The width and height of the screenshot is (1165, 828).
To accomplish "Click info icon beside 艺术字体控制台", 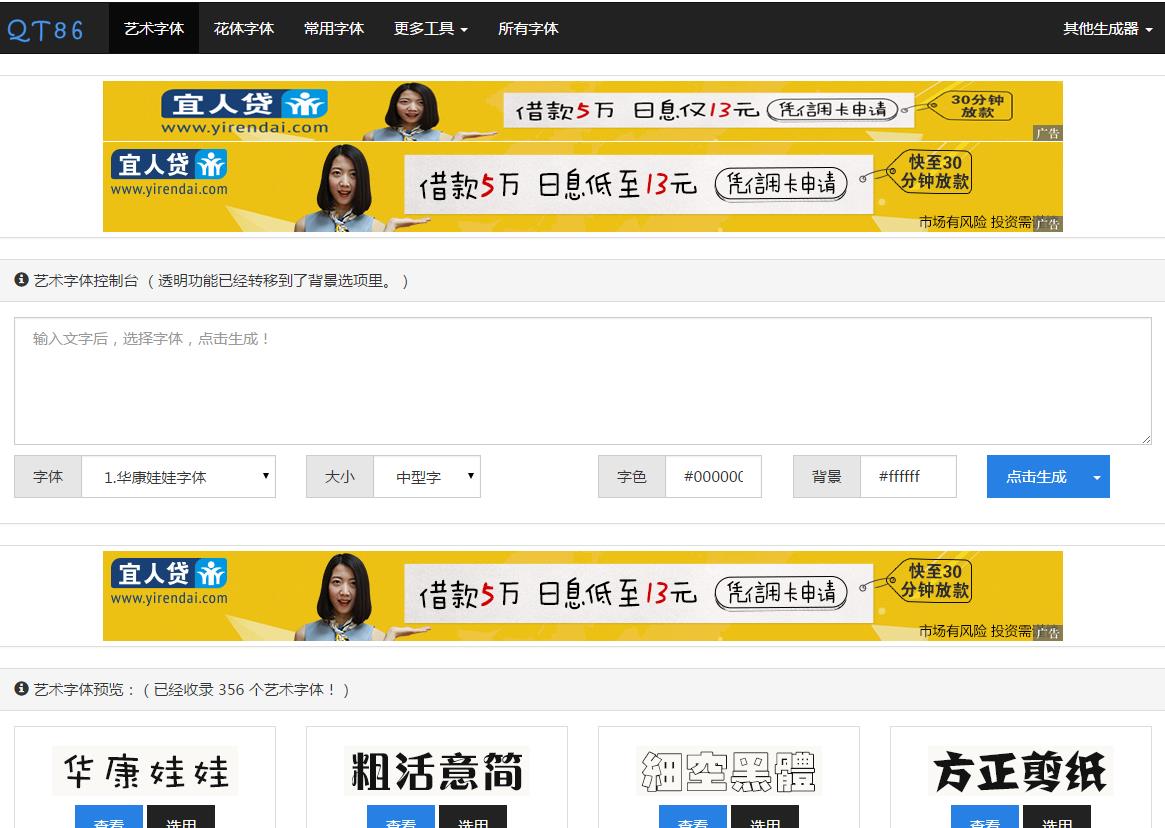I will coord(22,279).
